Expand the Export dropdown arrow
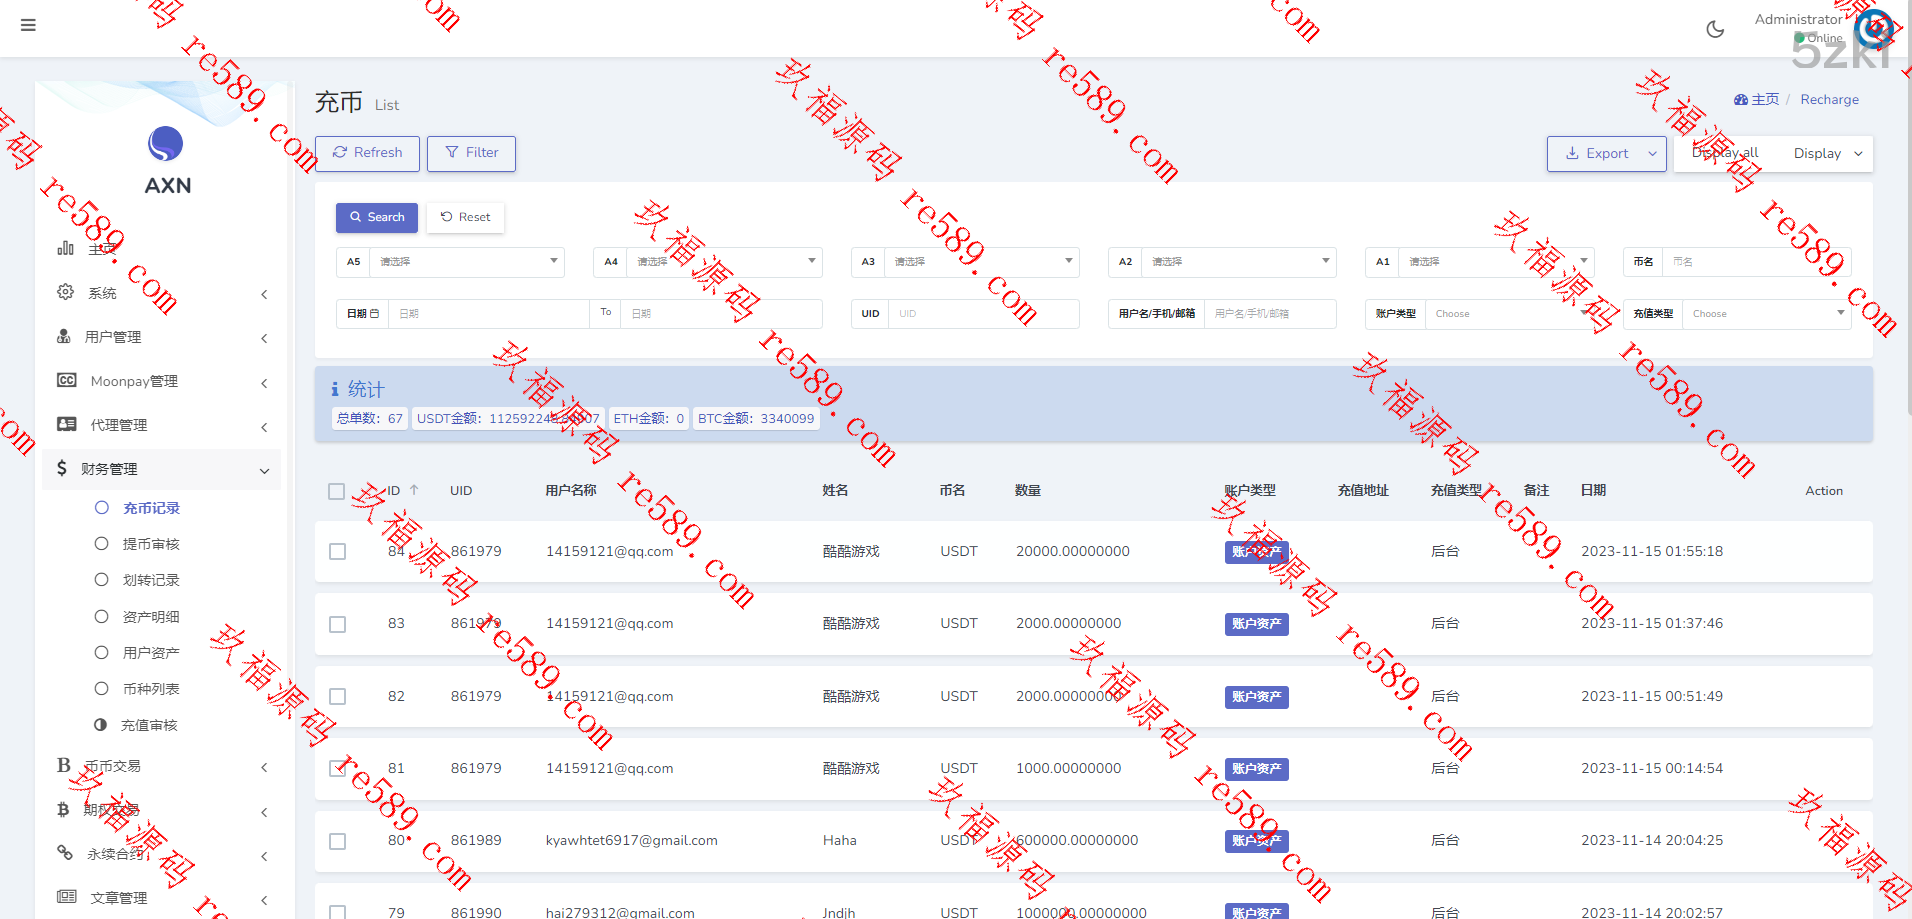 click(1652, 154)
